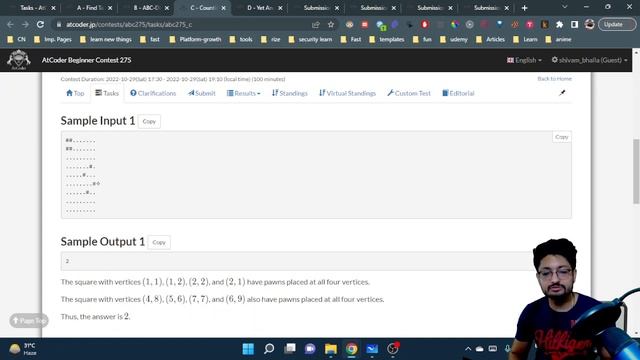This screenshot has width=640, height=360.
Task: Open the Custom Test tab
Action: (409, 93)
